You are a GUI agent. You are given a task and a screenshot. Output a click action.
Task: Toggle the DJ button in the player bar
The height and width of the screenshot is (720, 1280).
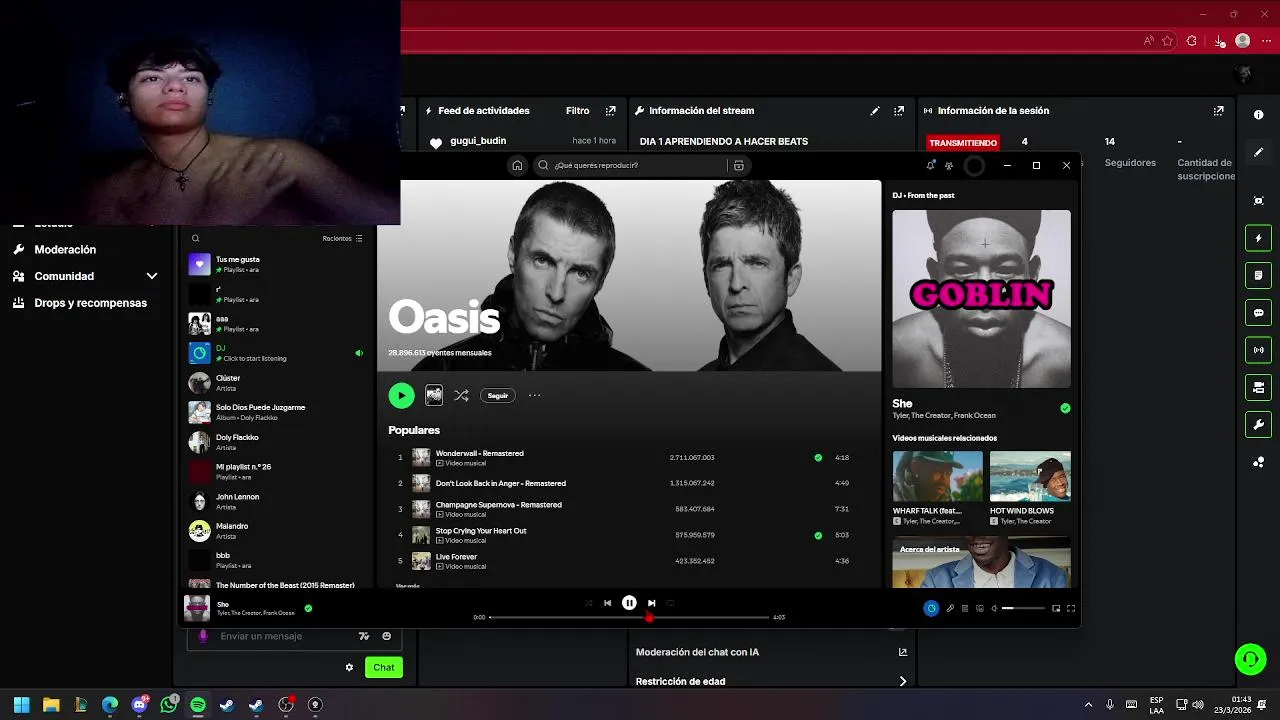click(931, 608)
